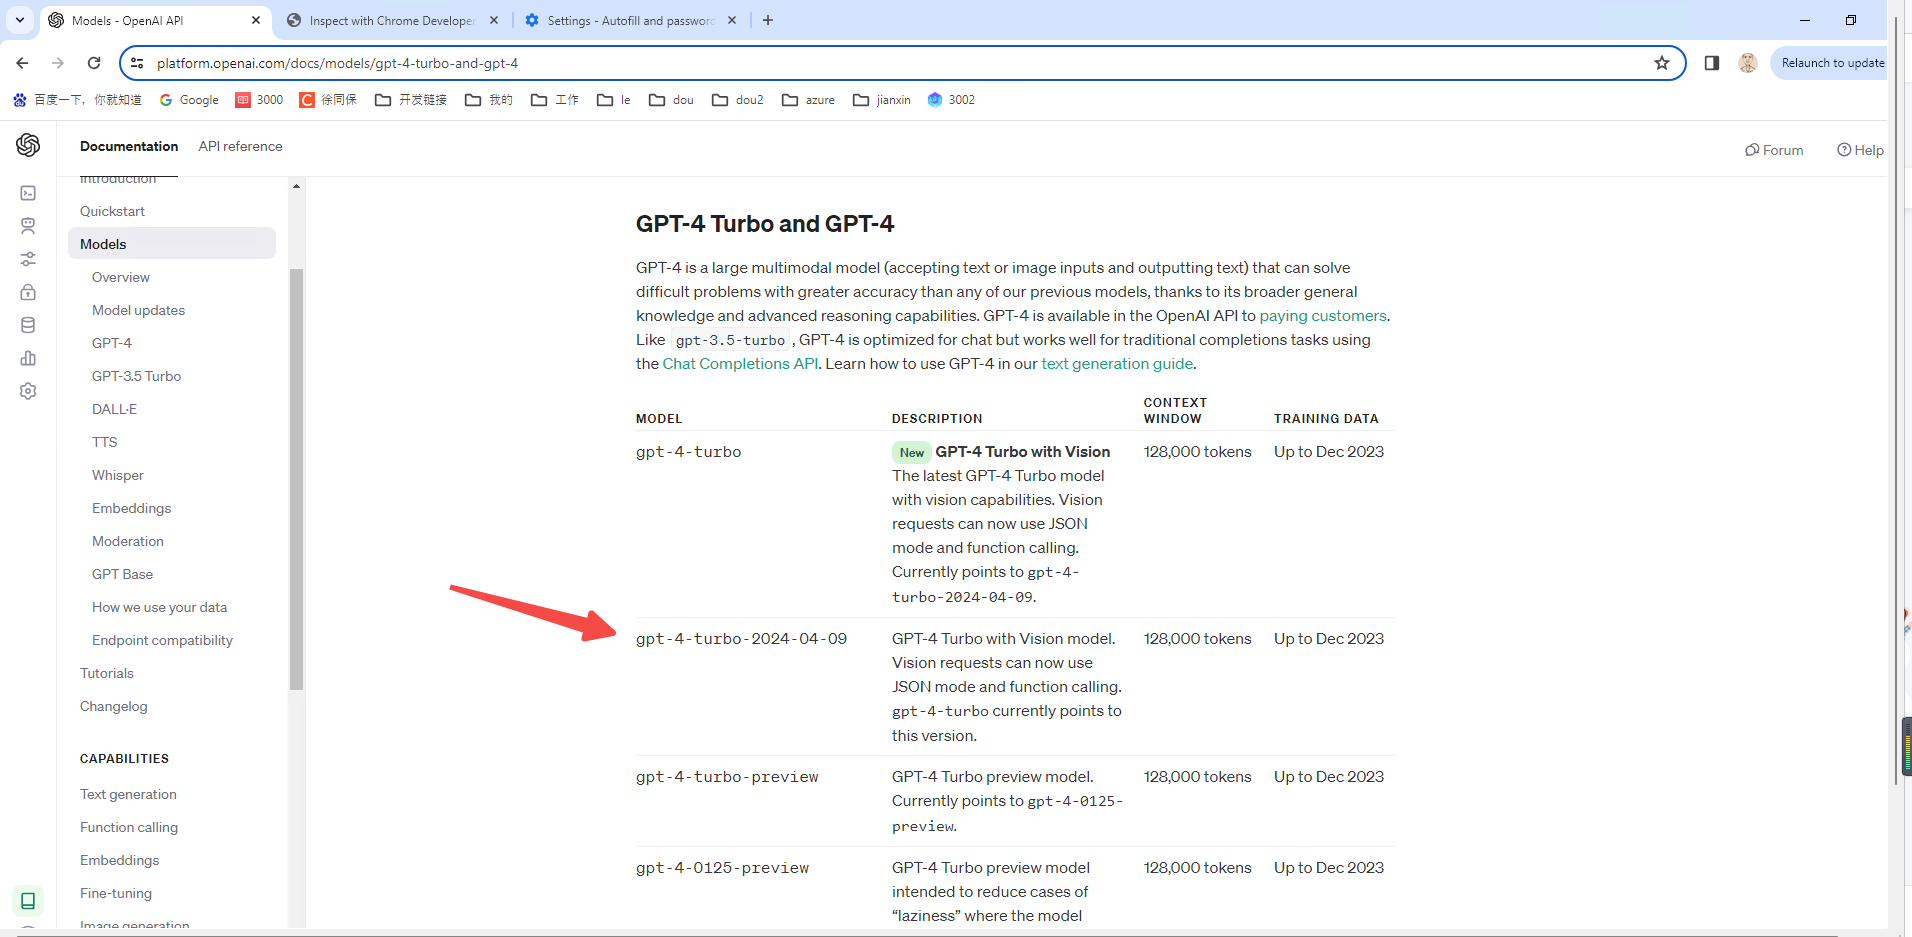This screenshot has width=1912, height=937.
Task: Open the le bookmarks folder
Action: coord(614,100)
